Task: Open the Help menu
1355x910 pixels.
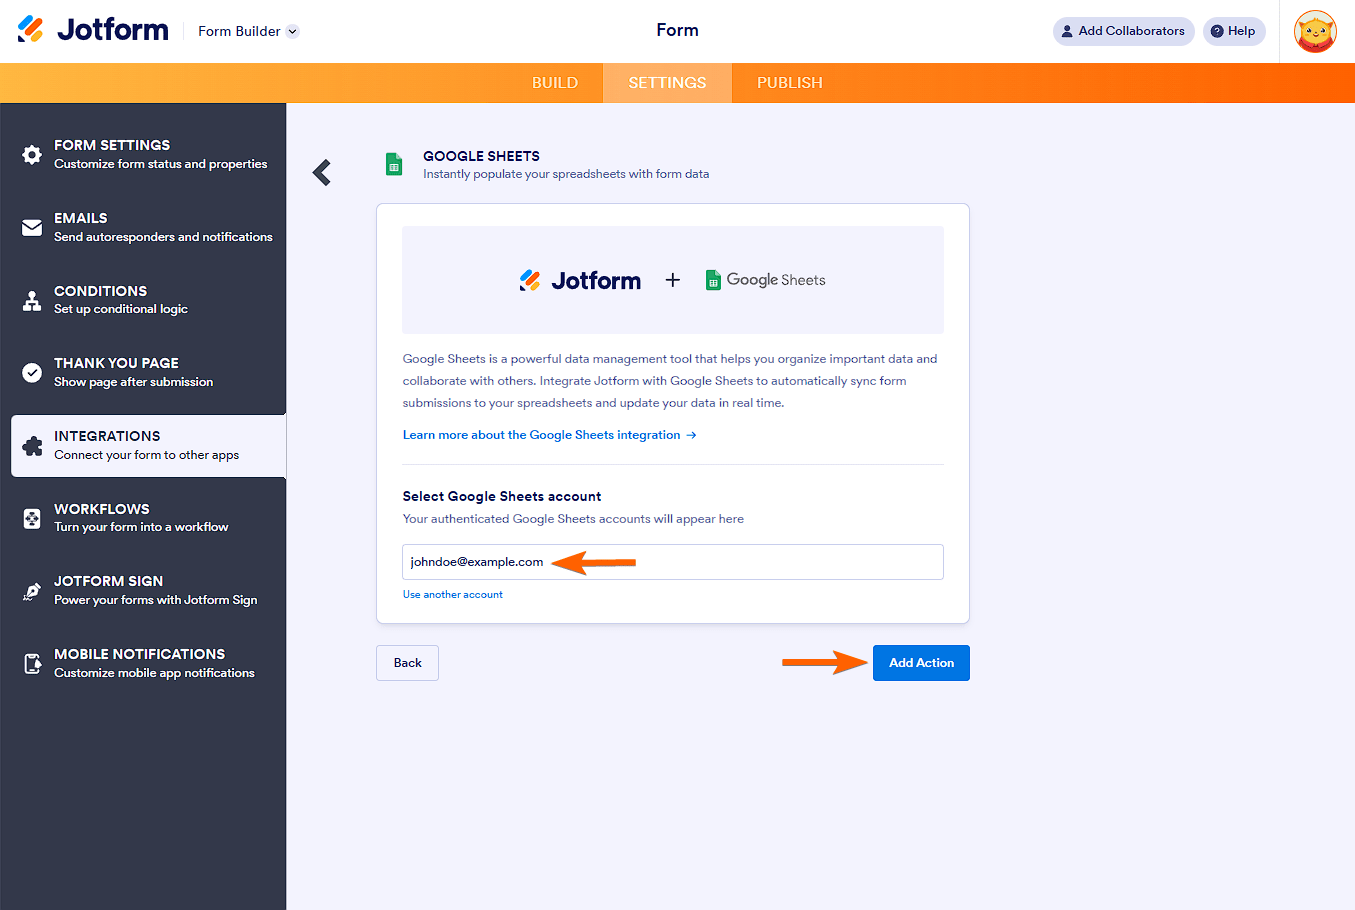Action: point(1233,31)
